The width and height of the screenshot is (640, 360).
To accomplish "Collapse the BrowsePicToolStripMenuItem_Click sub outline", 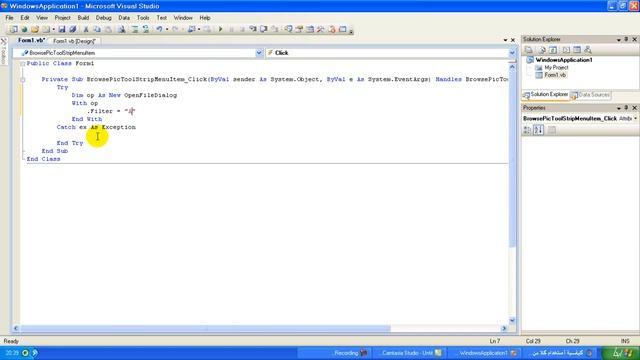I will (x=23, y=80).
